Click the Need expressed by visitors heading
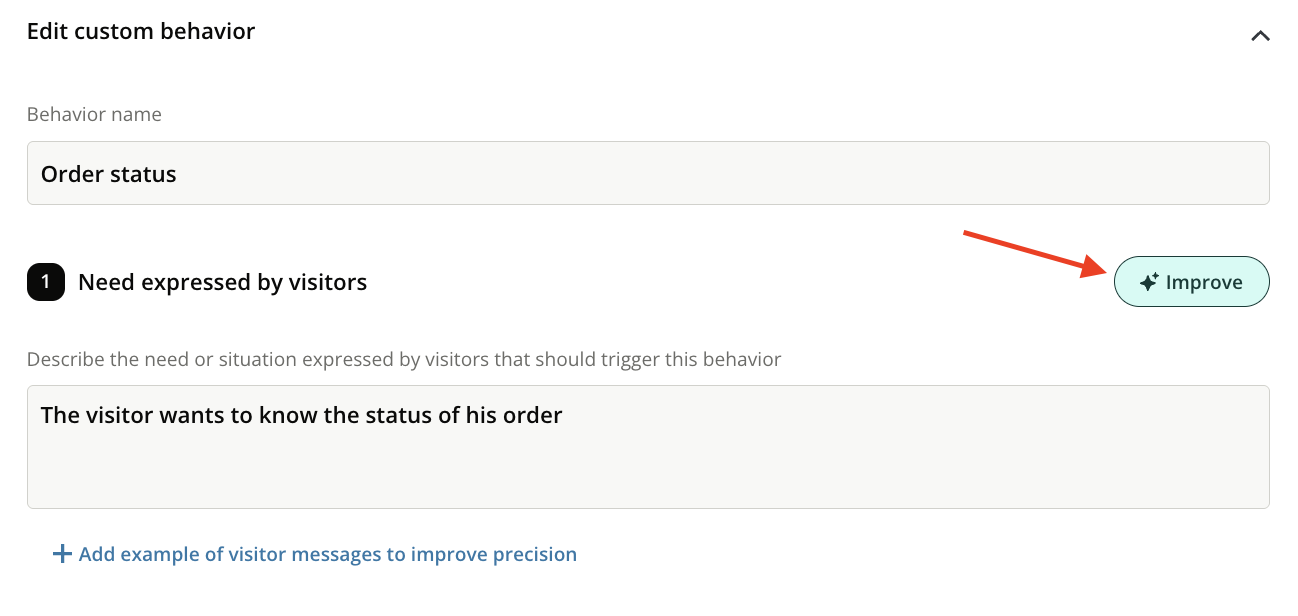Image resolution: width=1298 pixels, height=616 pixels. [x=222, y=282]
